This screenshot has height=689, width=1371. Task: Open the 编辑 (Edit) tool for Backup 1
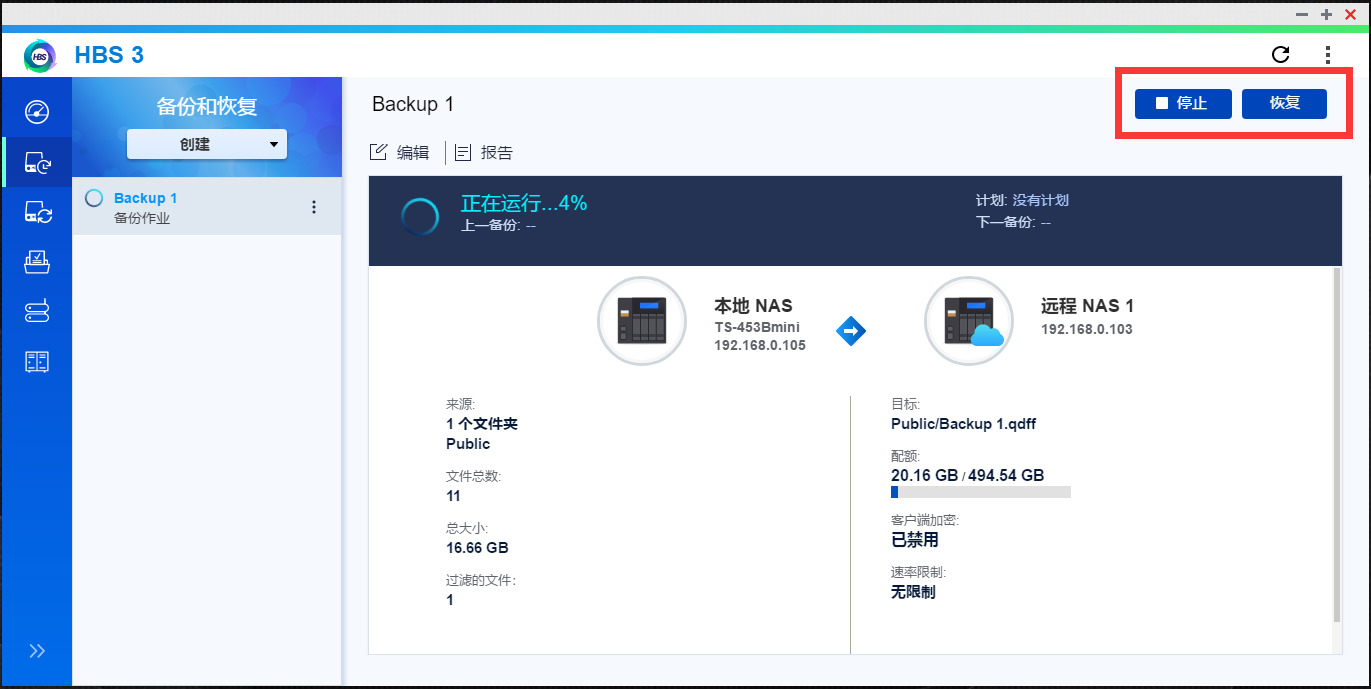[x=400, y=152]
